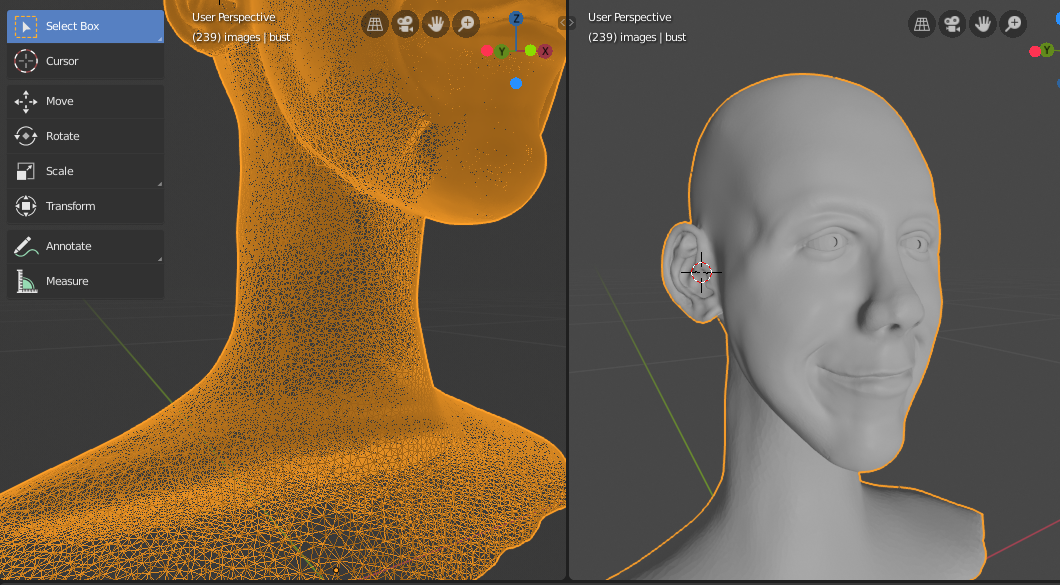Click camera view icon in right viewport
1060x585 pixels.
click(952, 24)
